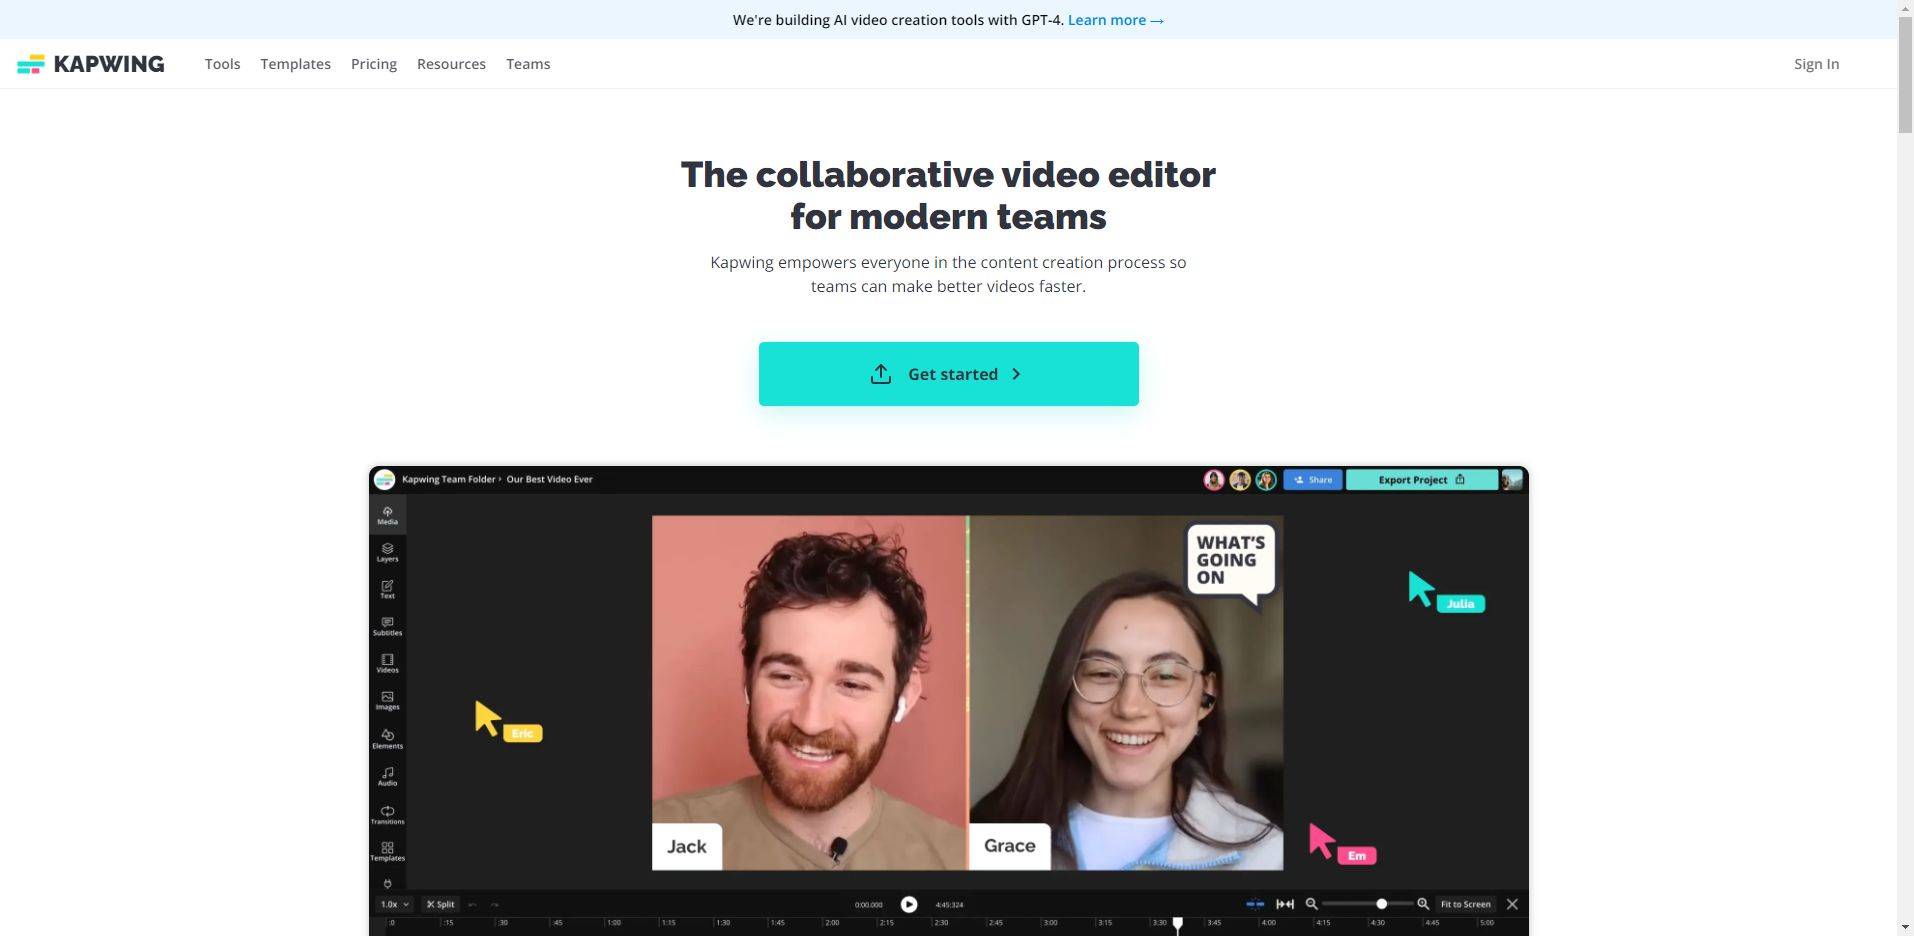Click the Kapwing Team Folder breadcrumb

pos(448,479)
